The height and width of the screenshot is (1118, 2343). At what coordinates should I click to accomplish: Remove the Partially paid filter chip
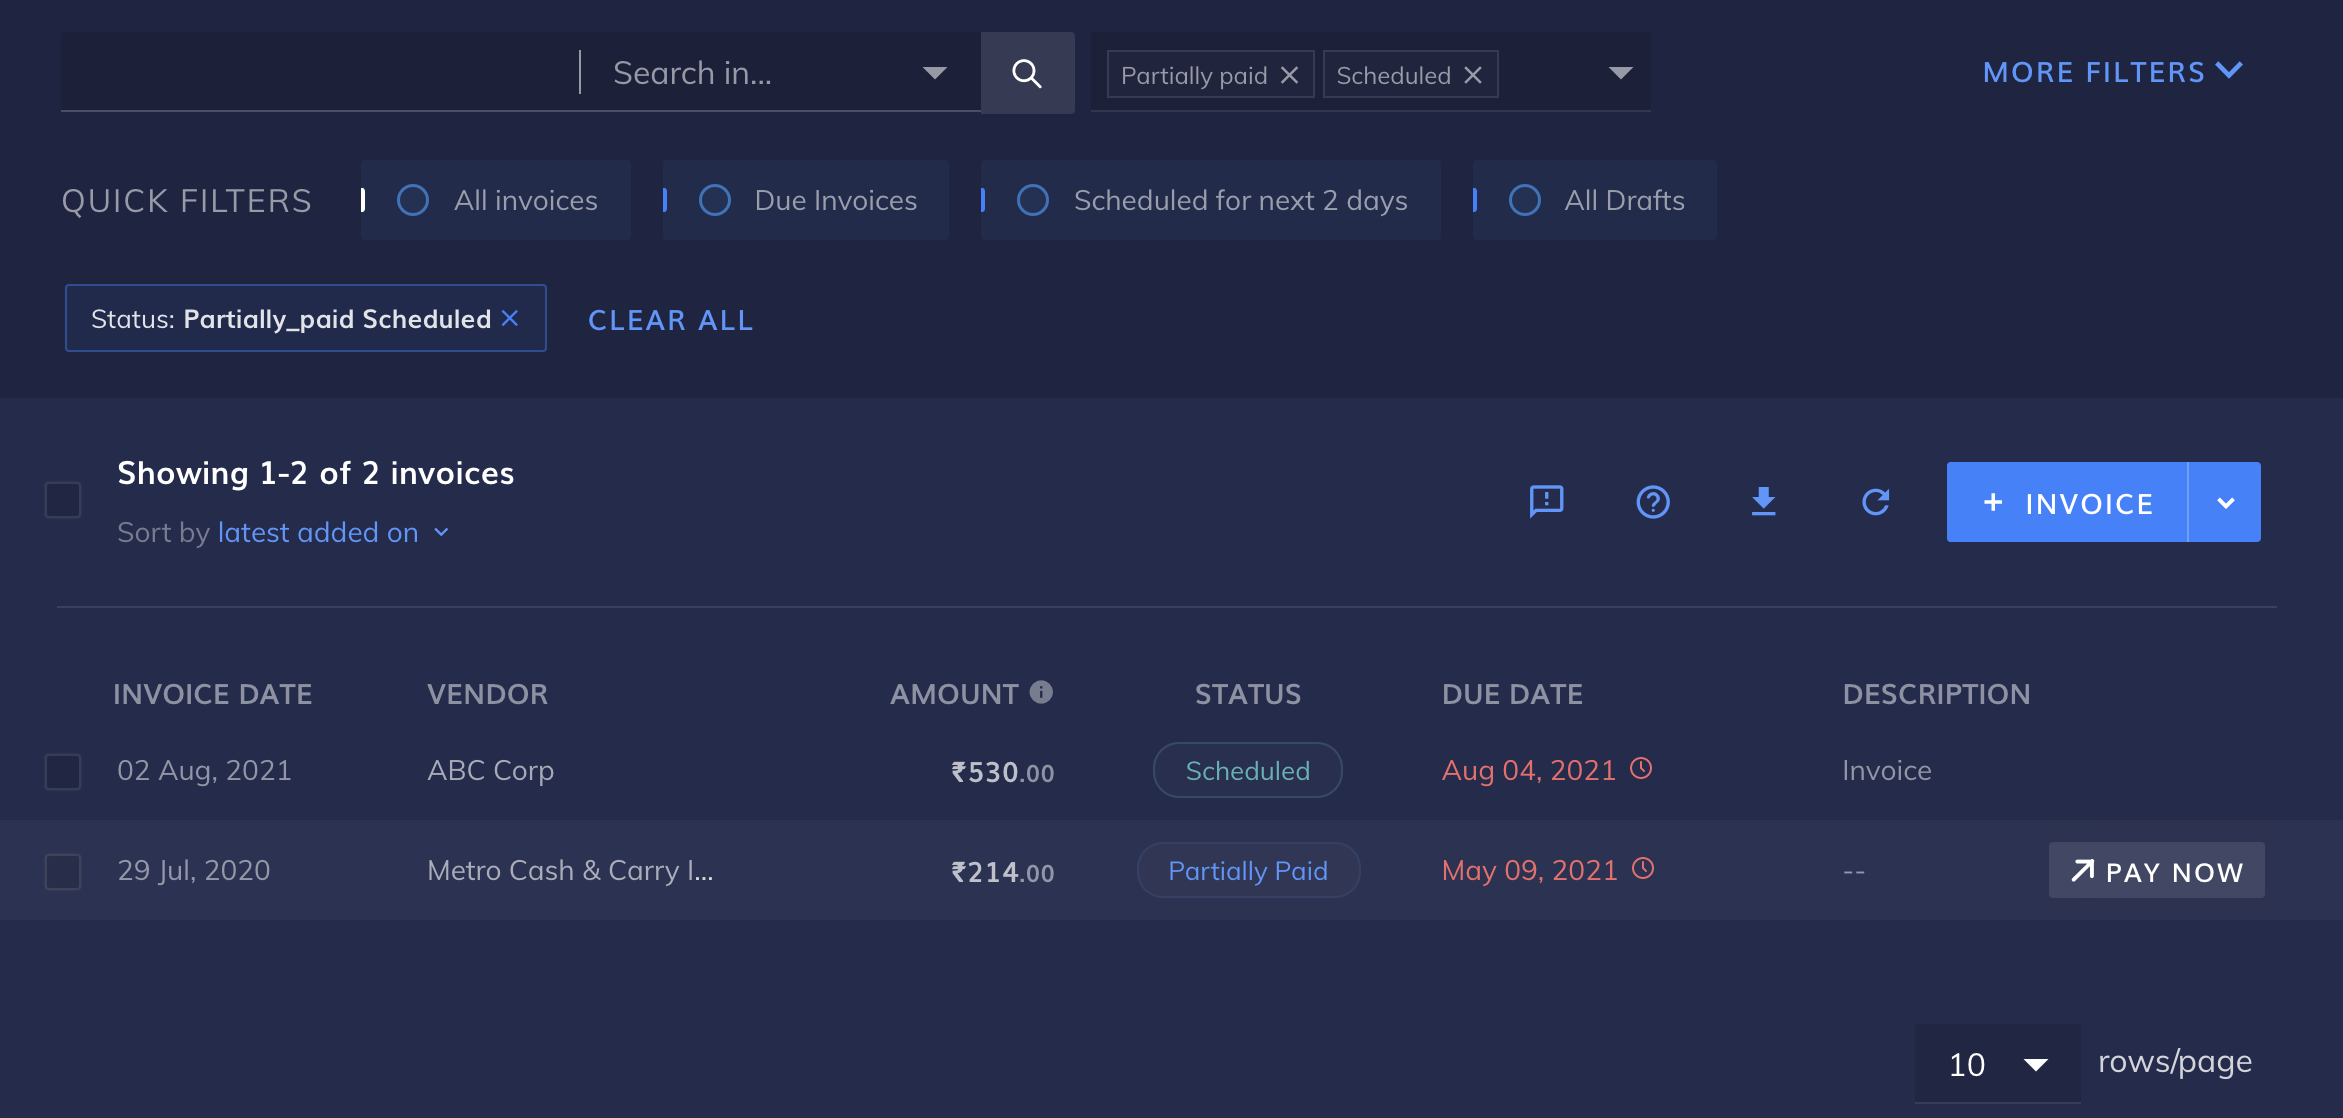pos(1290,75)
